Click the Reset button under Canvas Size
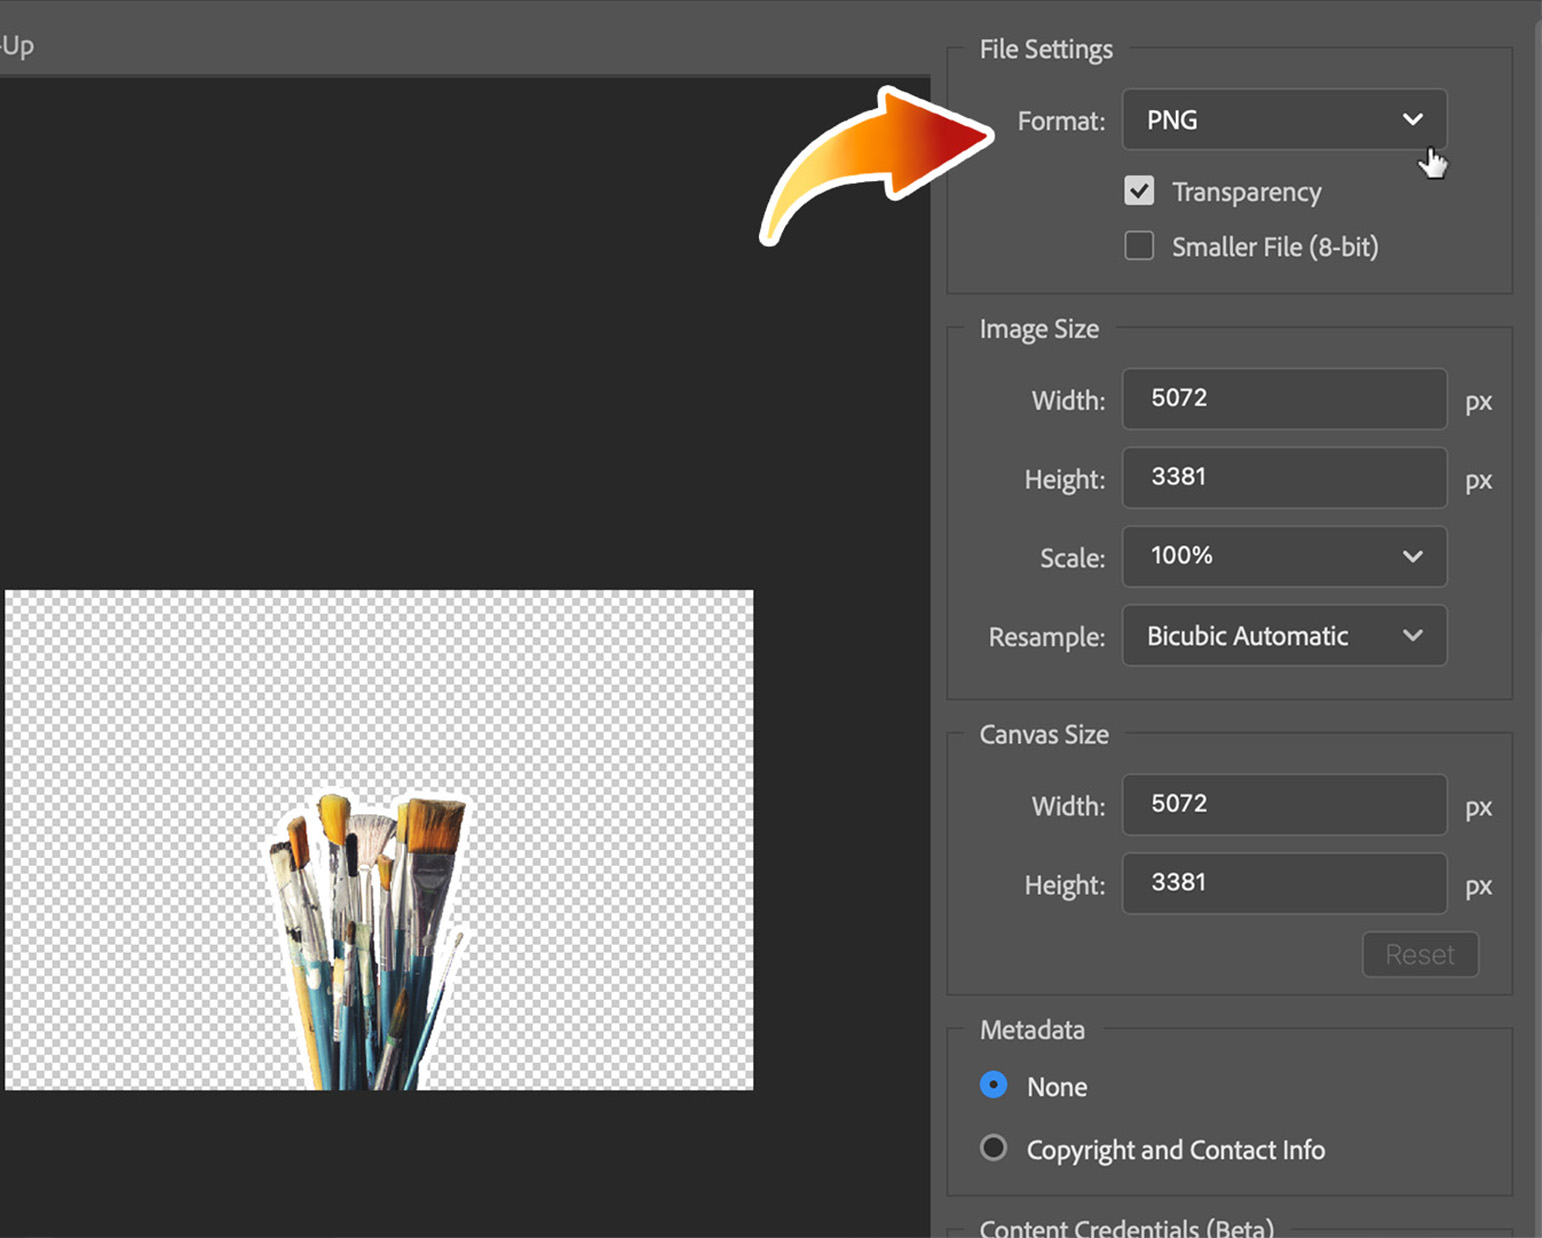The image size is (1542, 1238). [x=1420, y=954]
